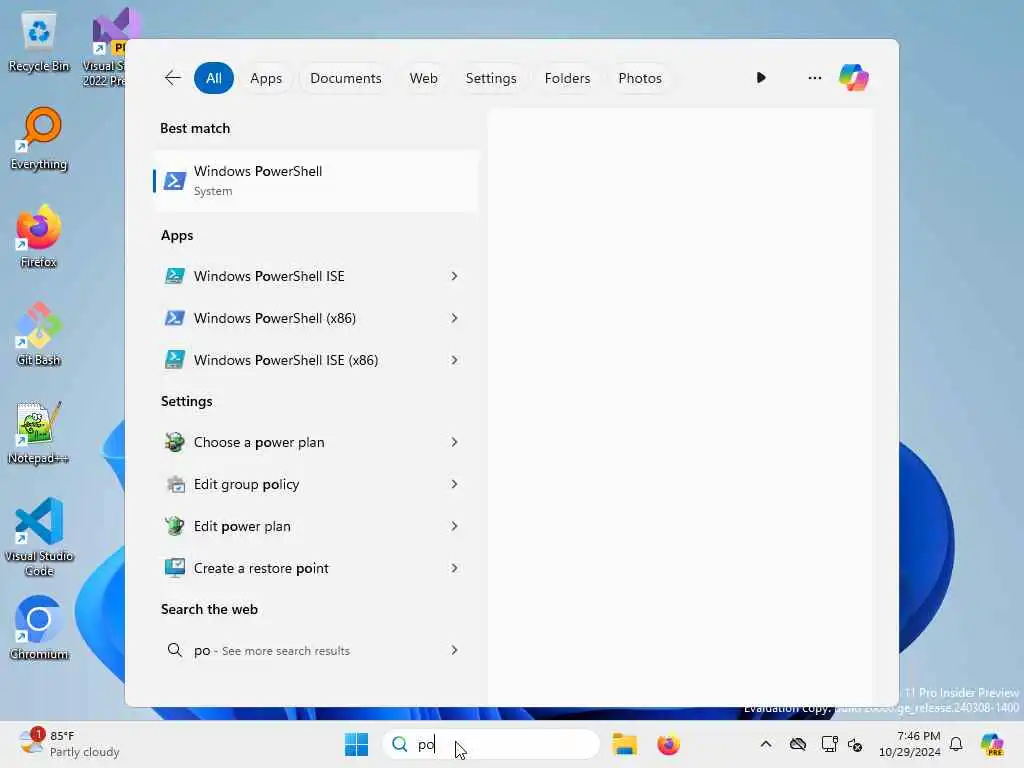Select the Firefox desktop shortcut
Viewport: 1024px width, 768px height.
(39, 236)
